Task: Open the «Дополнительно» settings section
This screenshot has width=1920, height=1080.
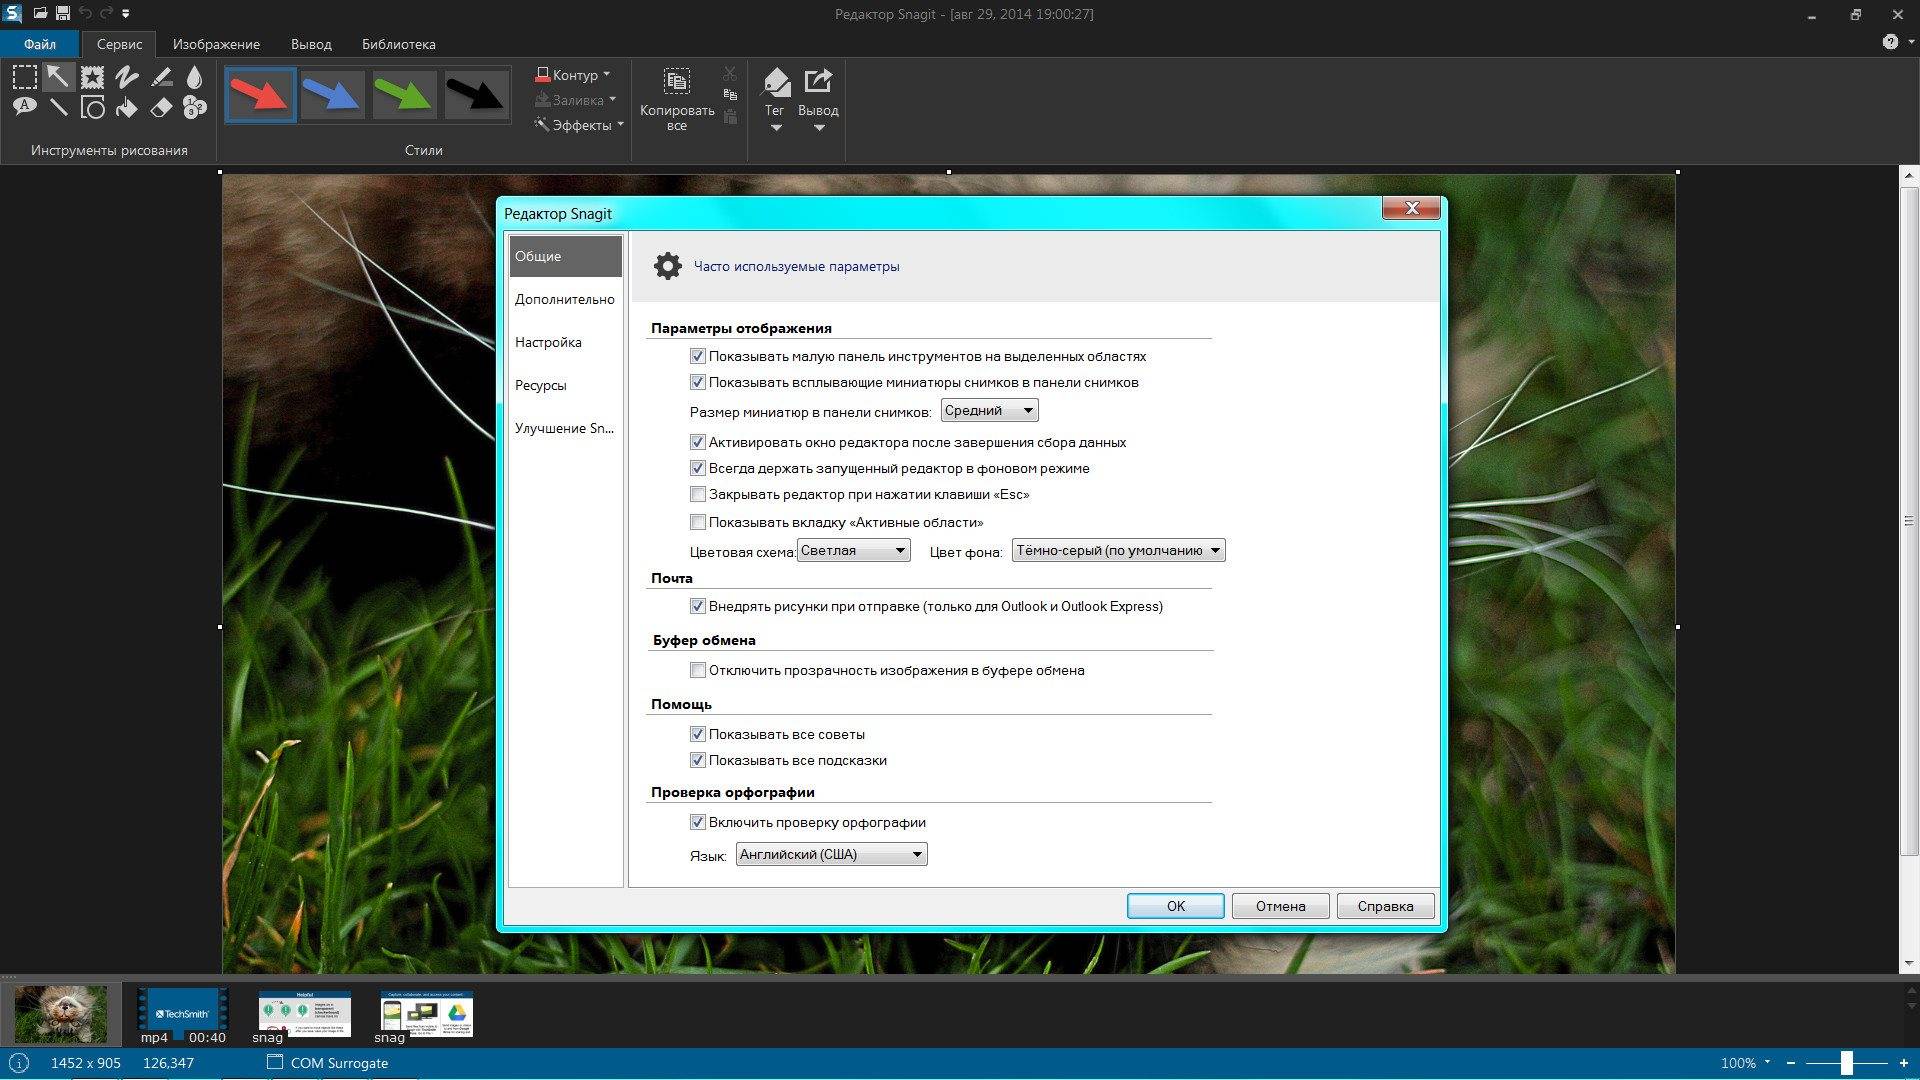Action: [x=565, y=299]
